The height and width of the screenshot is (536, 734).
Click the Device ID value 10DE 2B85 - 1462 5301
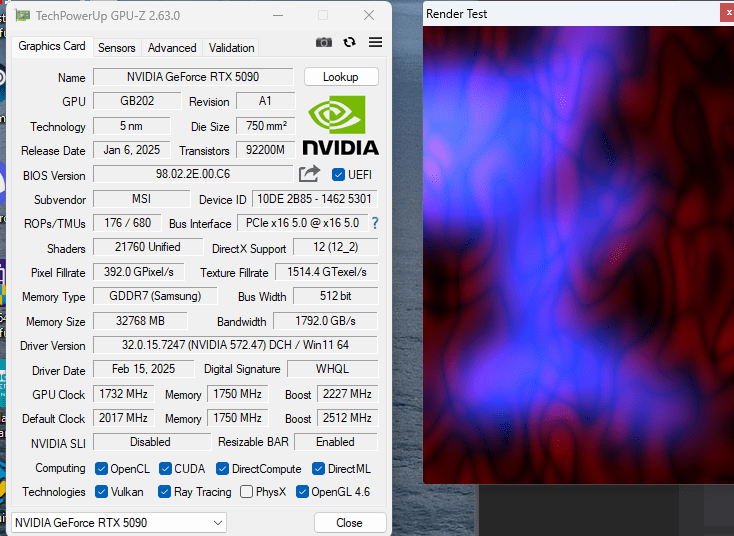pyautogui.click(x=314, y=199)
